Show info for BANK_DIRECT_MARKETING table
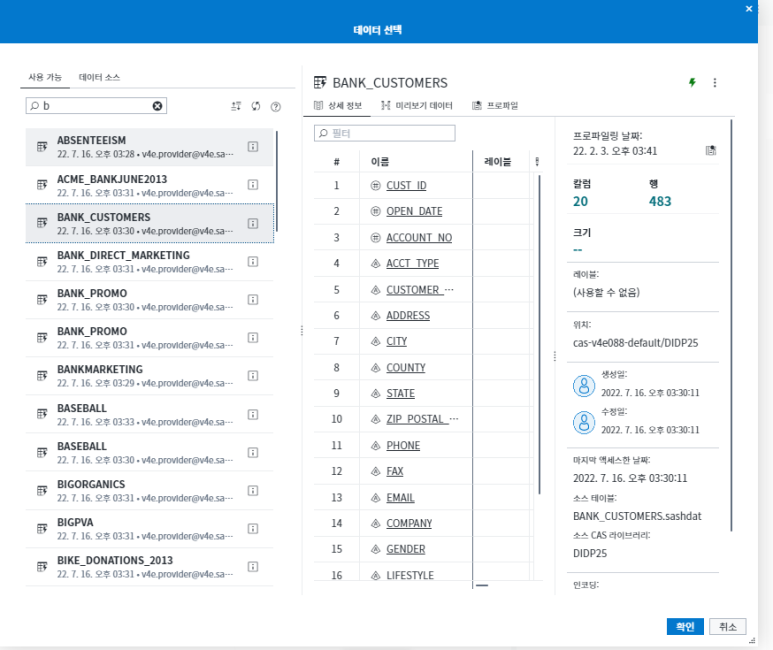Image resolution: width=773 pixels, height=650 pixels. point(253,261)
